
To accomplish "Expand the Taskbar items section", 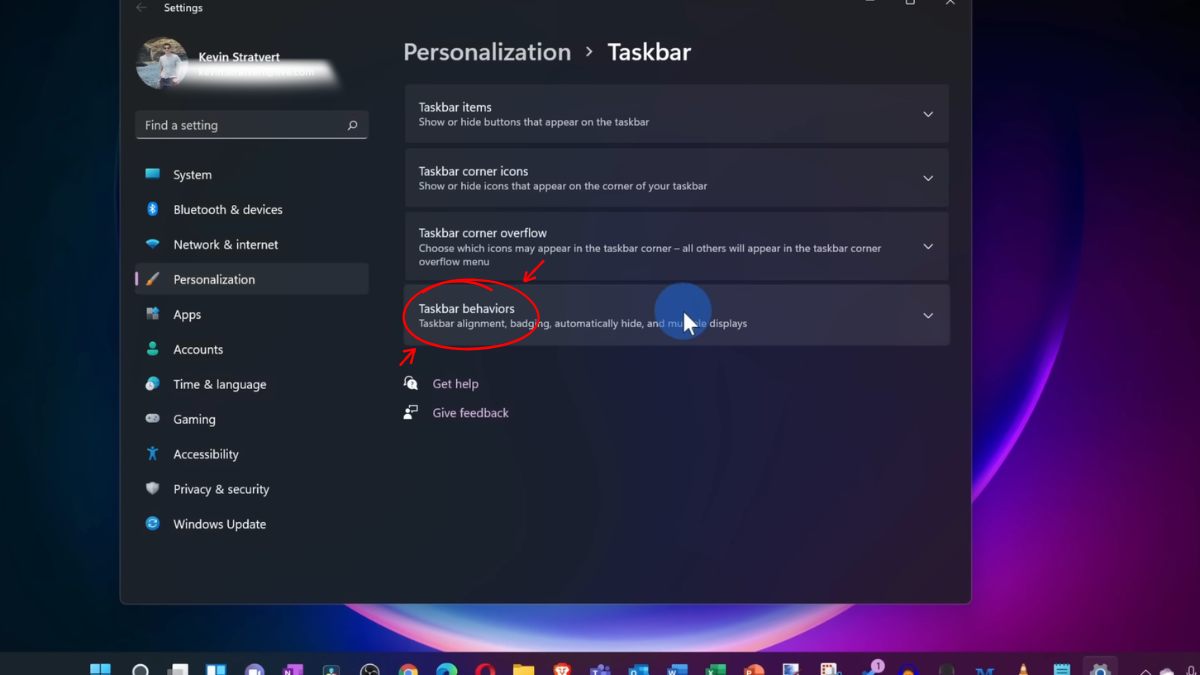I will (677, 114).
